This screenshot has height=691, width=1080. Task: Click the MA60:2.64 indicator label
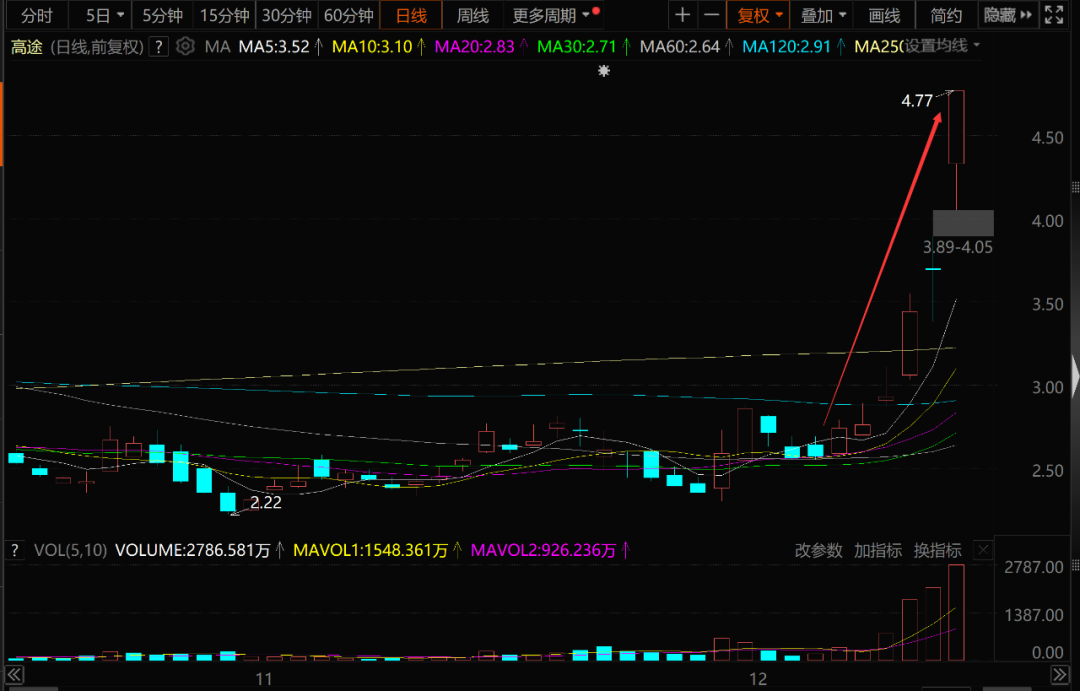[680, 47]
